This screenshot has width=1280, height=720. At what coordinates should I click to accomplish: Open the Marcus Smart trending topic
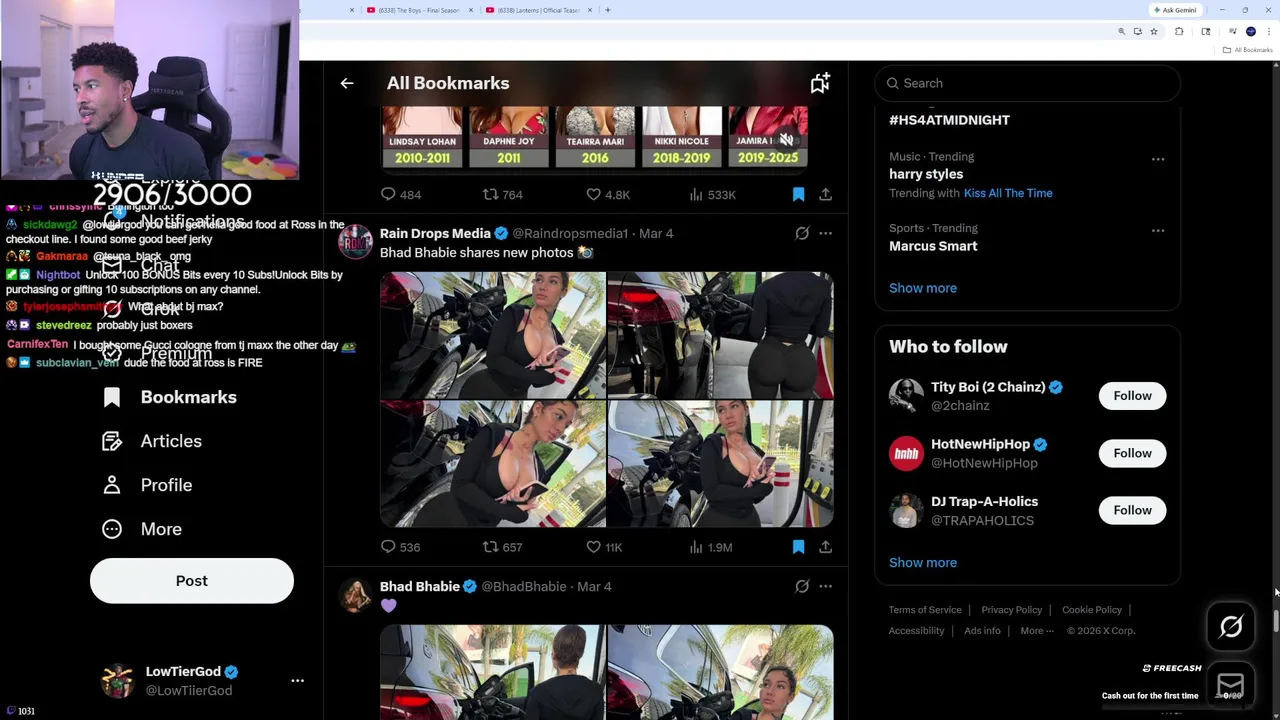pyautogui.click(x=933, y=246)
